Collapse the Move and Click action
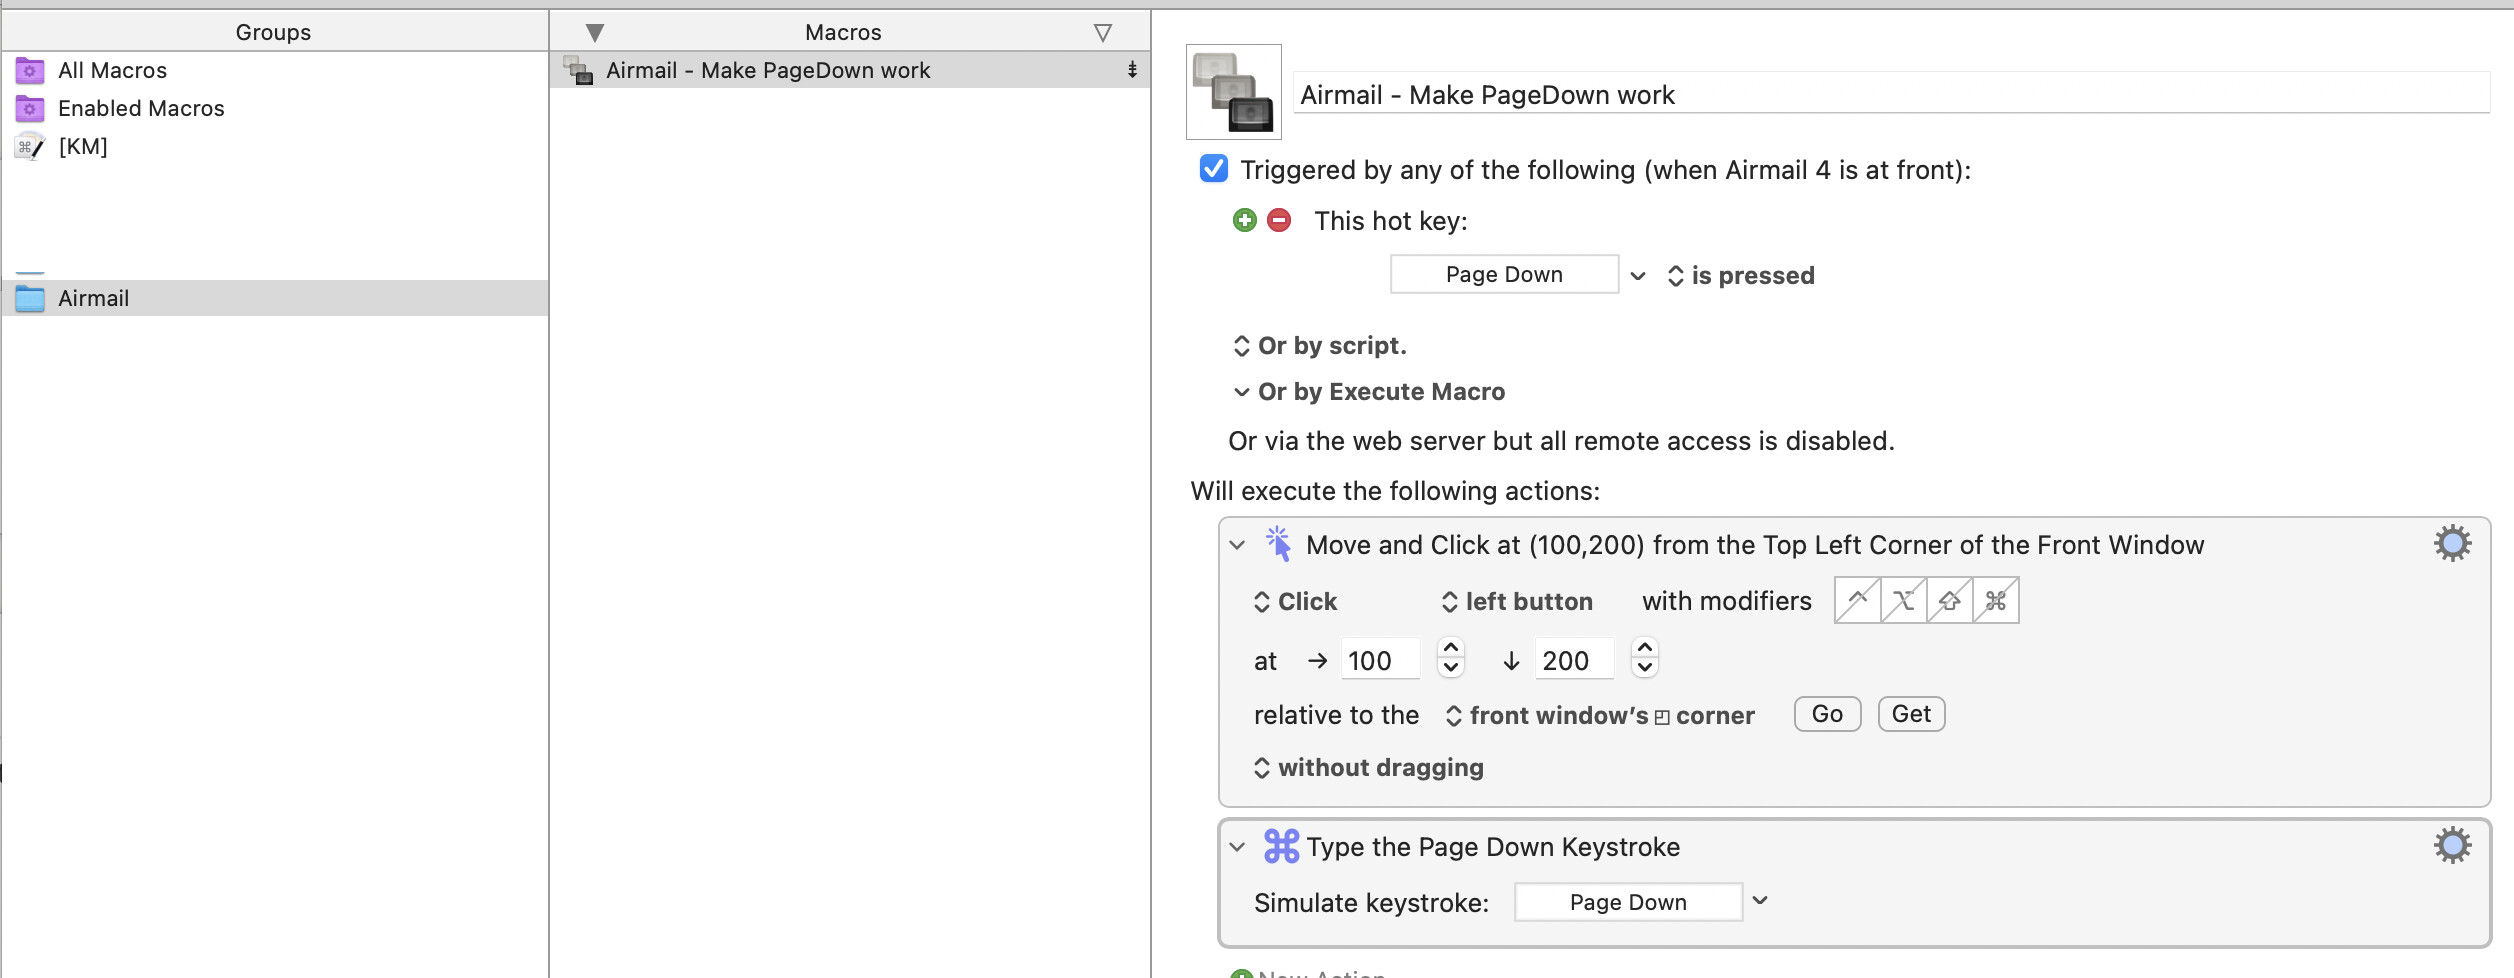 1237,545
